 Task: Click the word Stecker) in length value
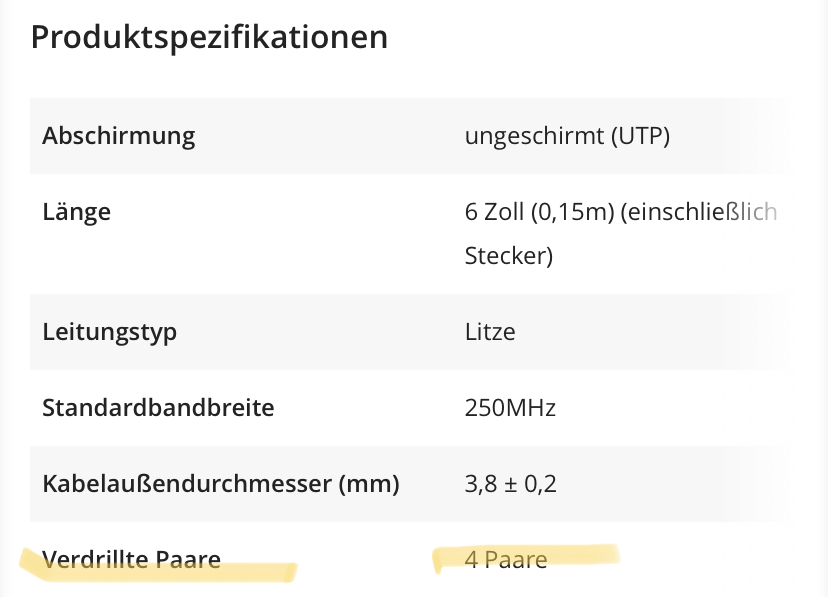click(509, 256)
